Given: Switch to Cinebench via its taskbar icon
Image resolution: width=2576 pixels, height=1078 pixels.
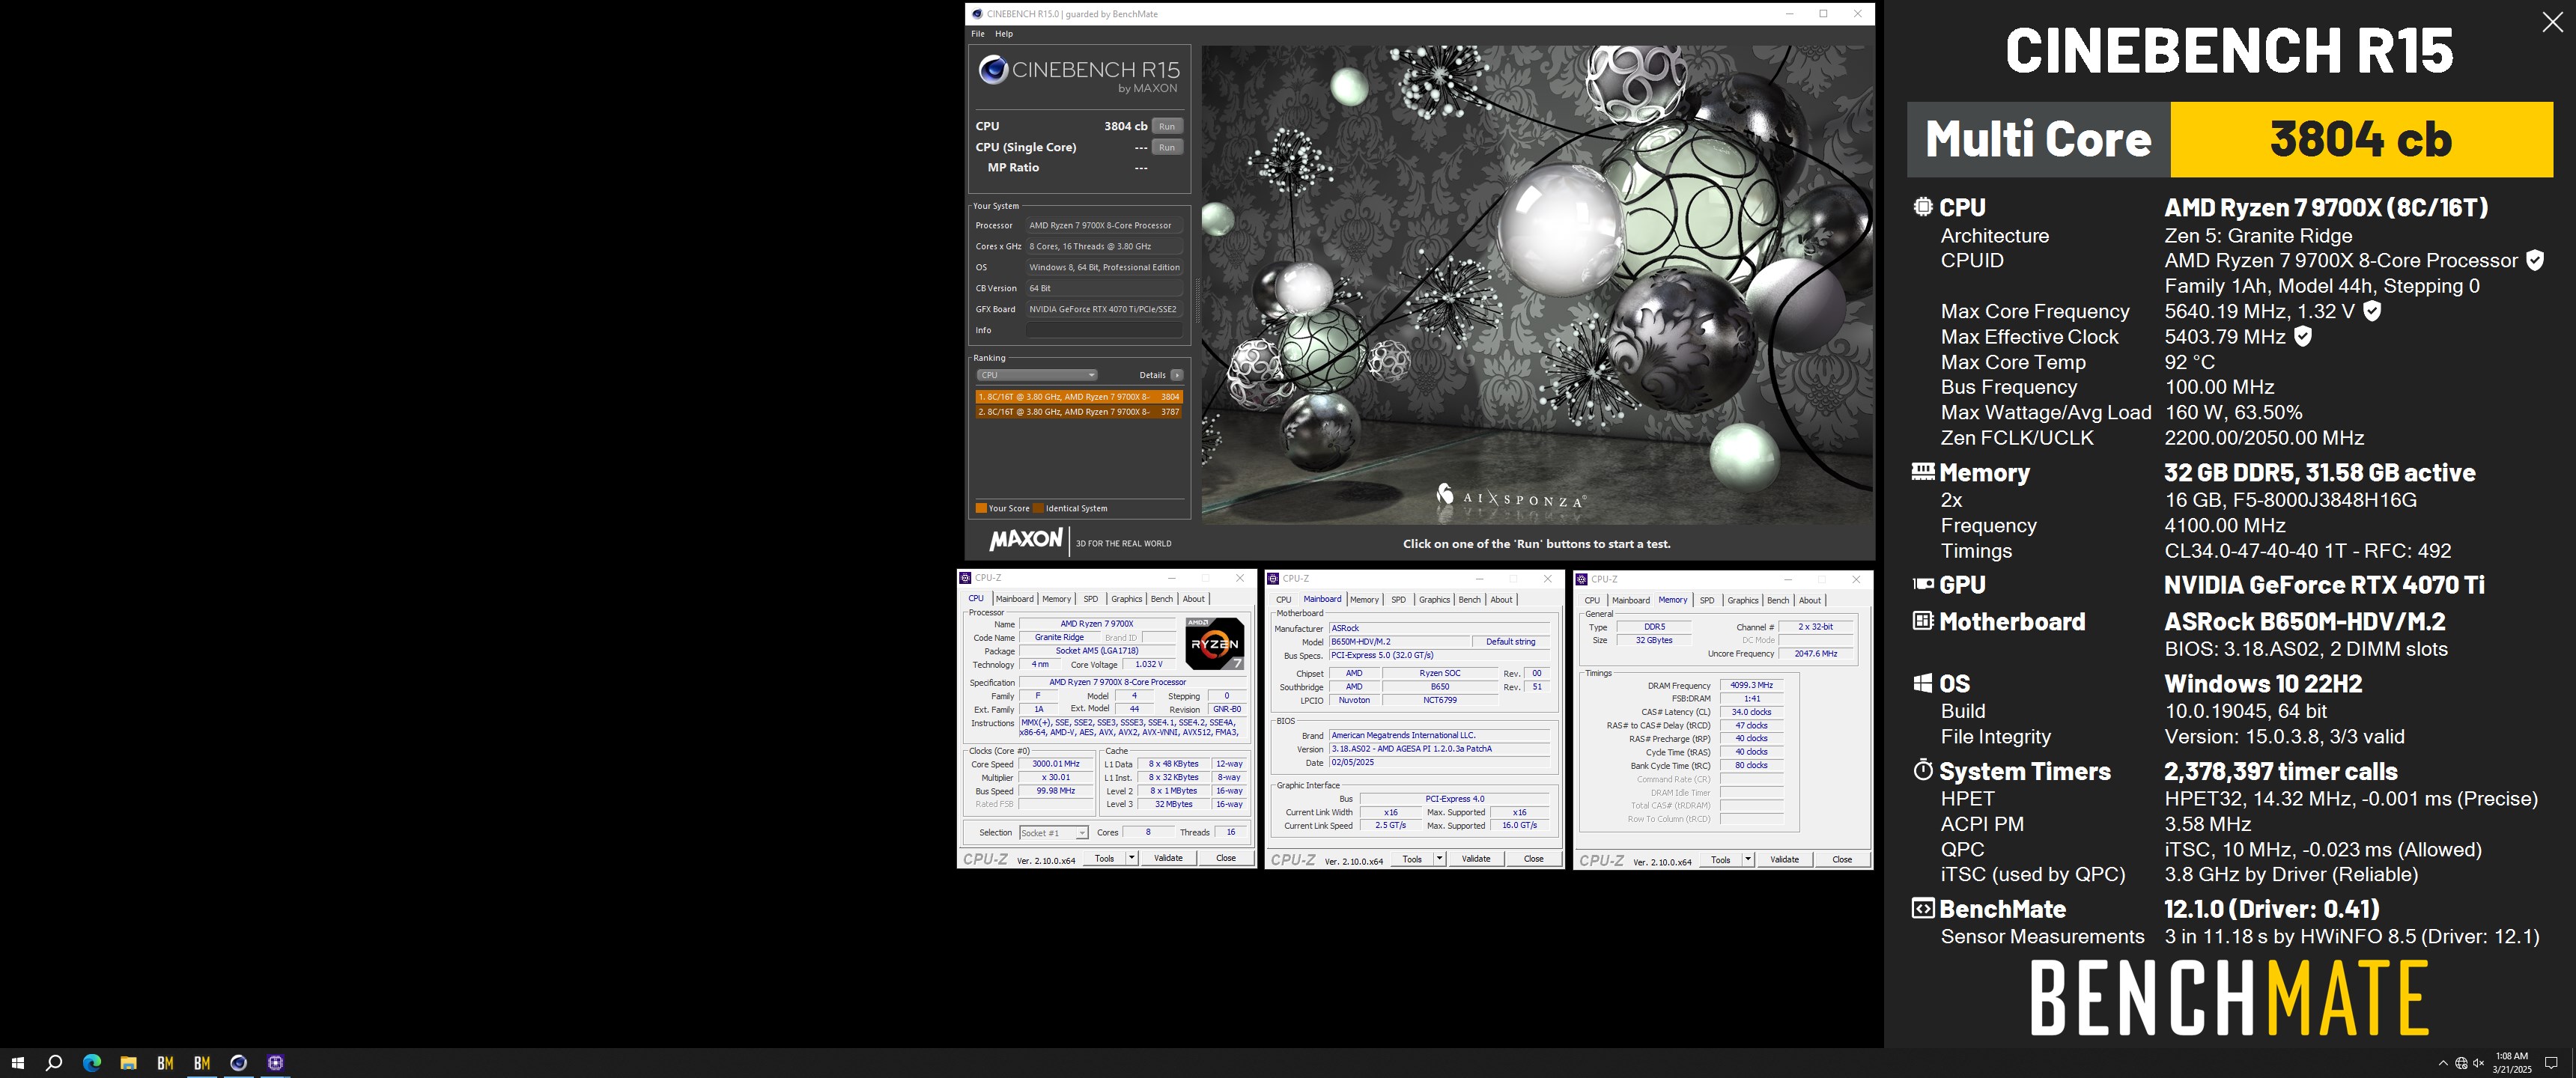Looking at the screenshot, I should pyautogui.click(x=239, y=1063).
